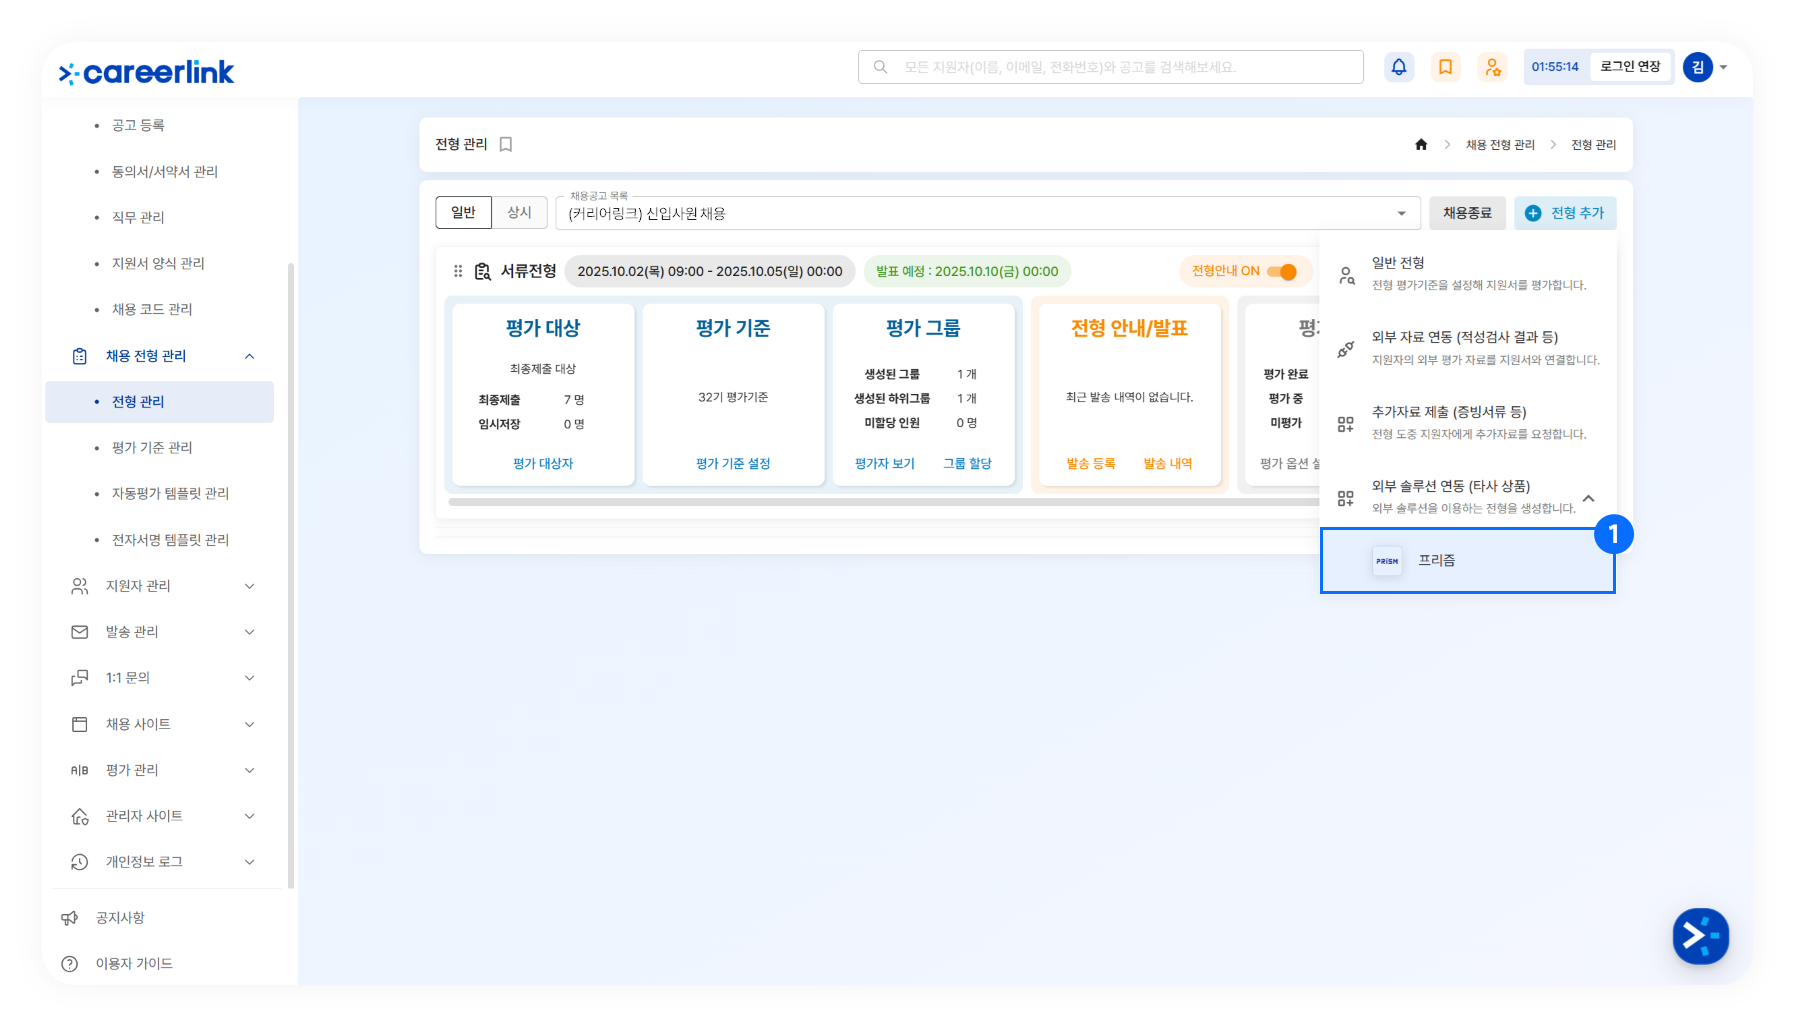Expand the 관리자 사이트 chevron
The width and height of the screenshot is (1795, 1027).
coord(250,816)
